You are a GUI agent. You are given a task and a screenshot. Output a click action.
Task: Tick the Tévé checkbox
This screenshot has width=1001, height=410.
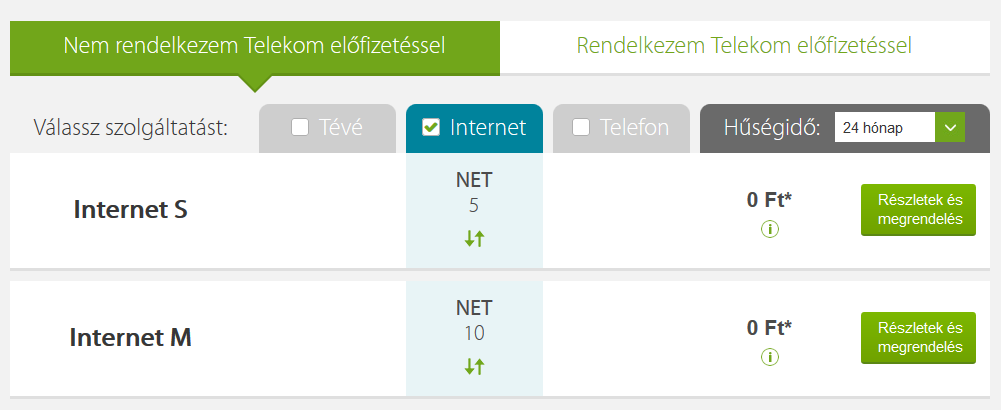coord(299,128)
